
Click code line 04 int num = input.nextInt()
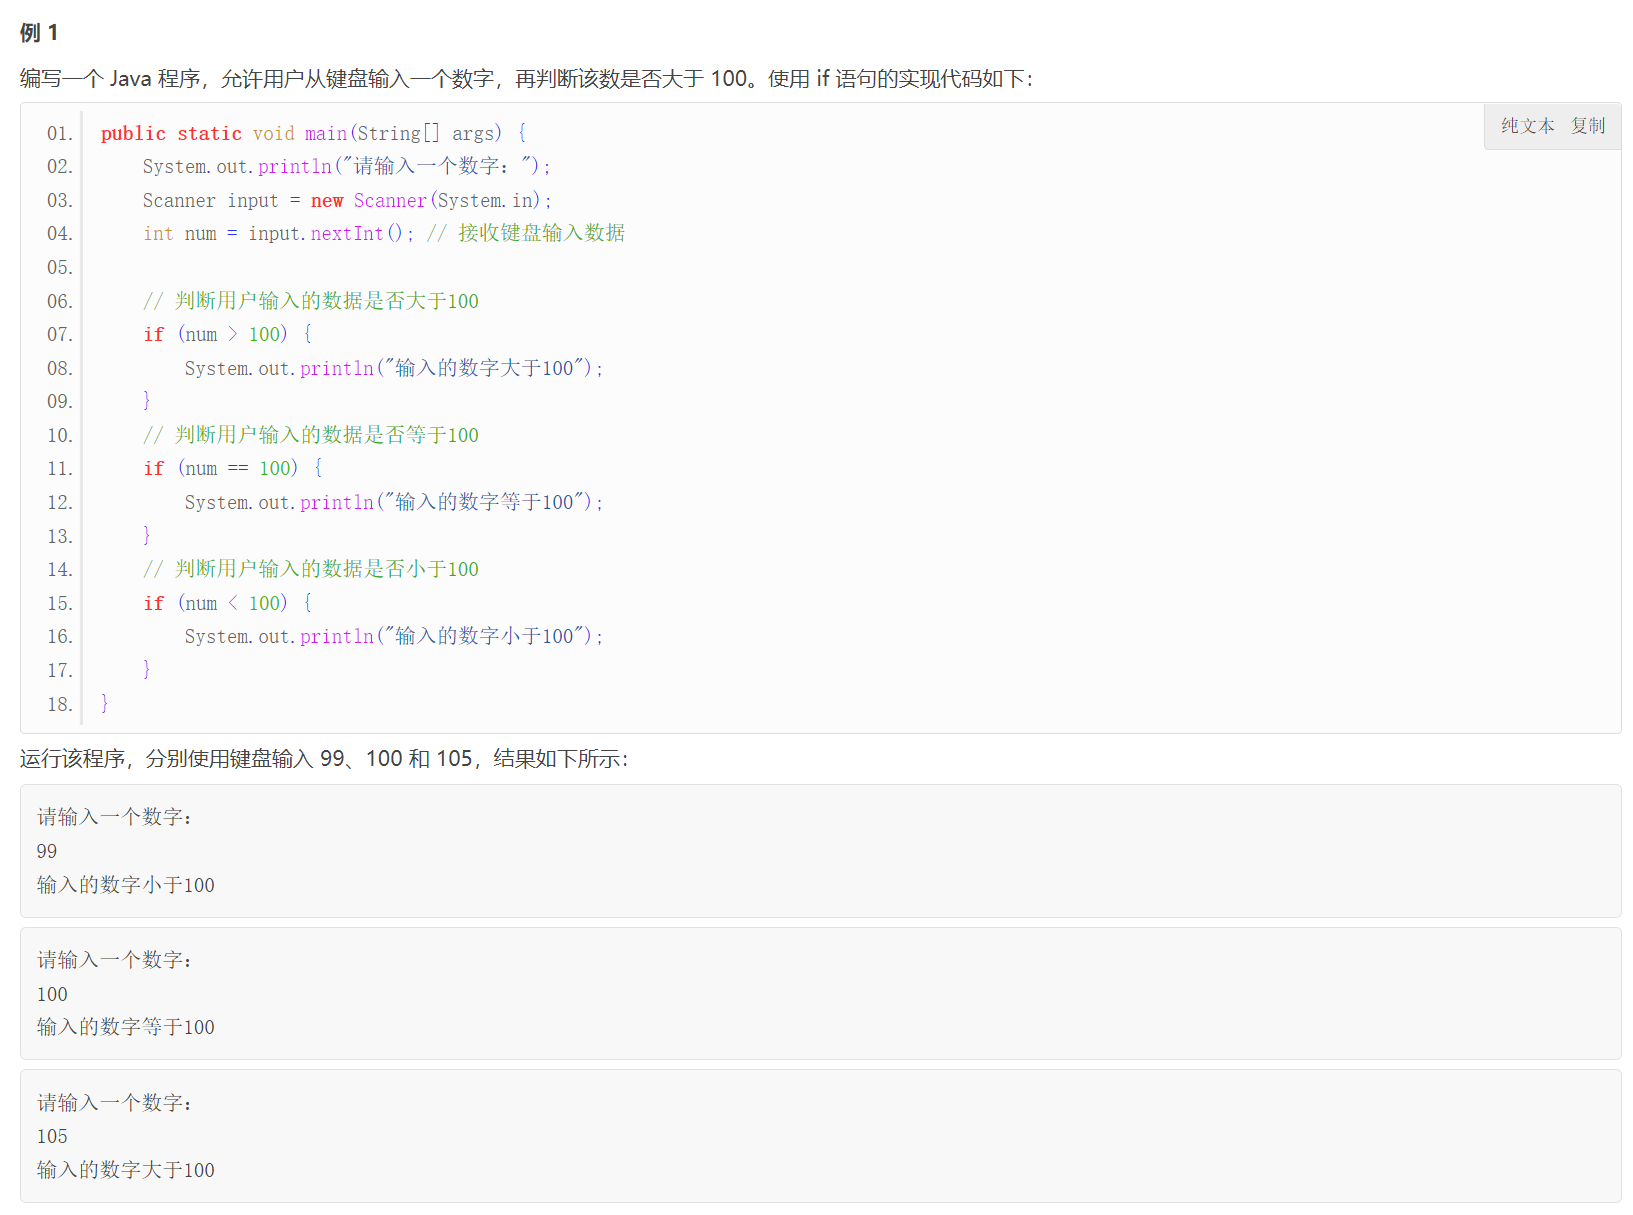click(278, 234)
